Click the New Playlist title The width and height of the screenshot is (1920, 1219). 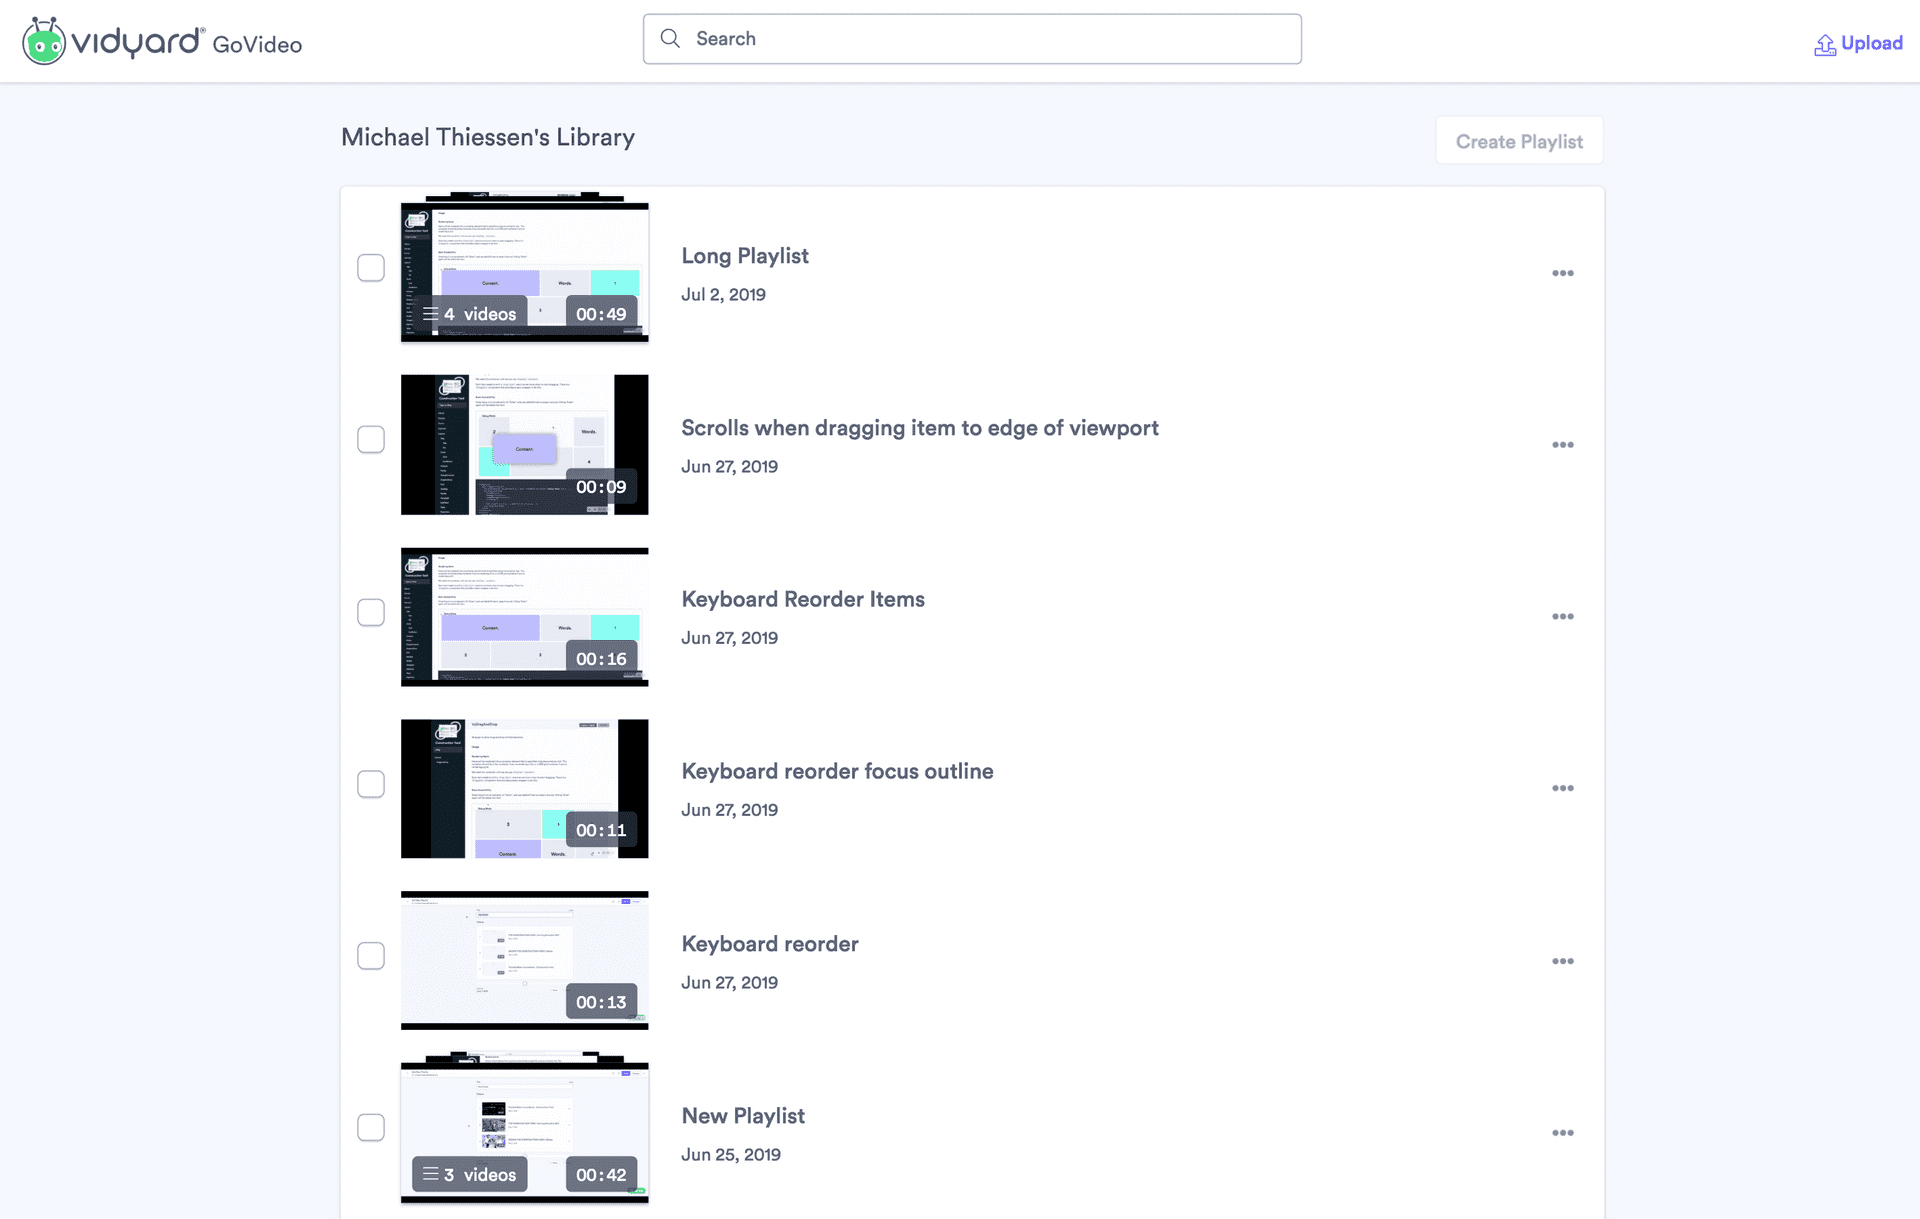[x=743, y=1116]
